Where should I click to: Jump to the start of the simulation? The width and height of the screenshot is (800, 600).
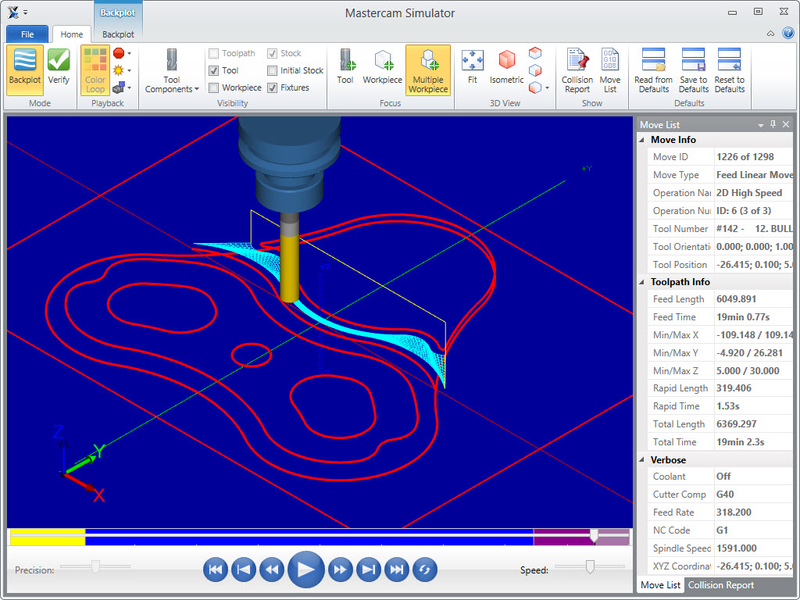click(215, 569)
